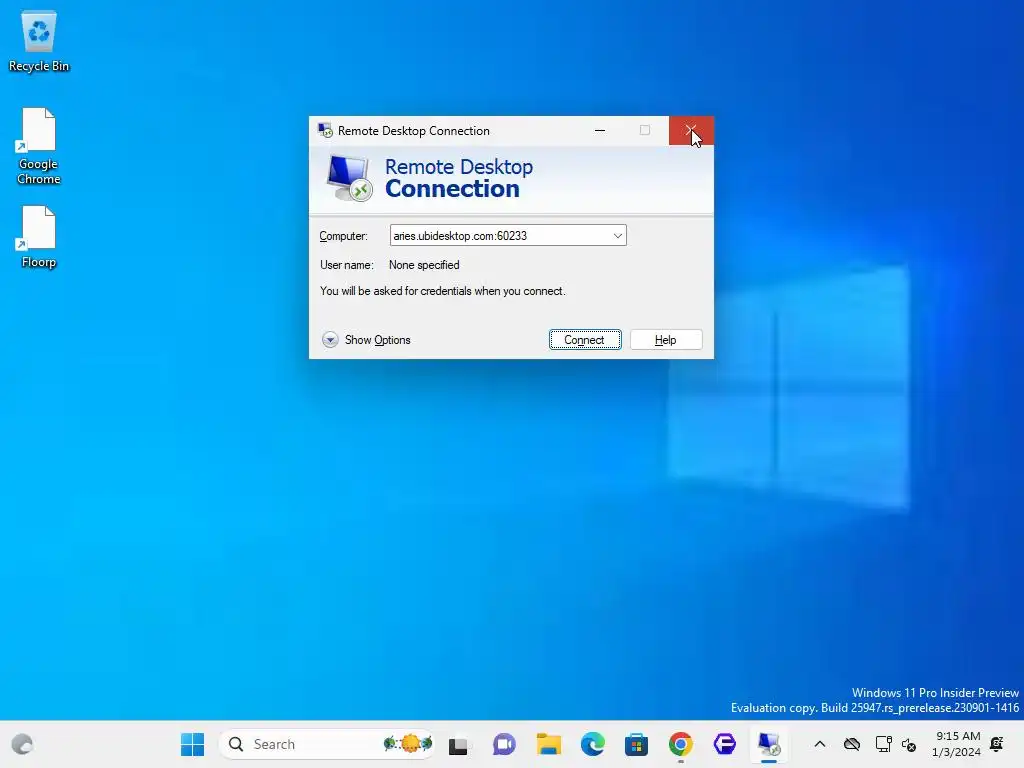The image size is (1024, 768).
Task: Open Task View from the taskbar
Action: click(x=458, y=744)
